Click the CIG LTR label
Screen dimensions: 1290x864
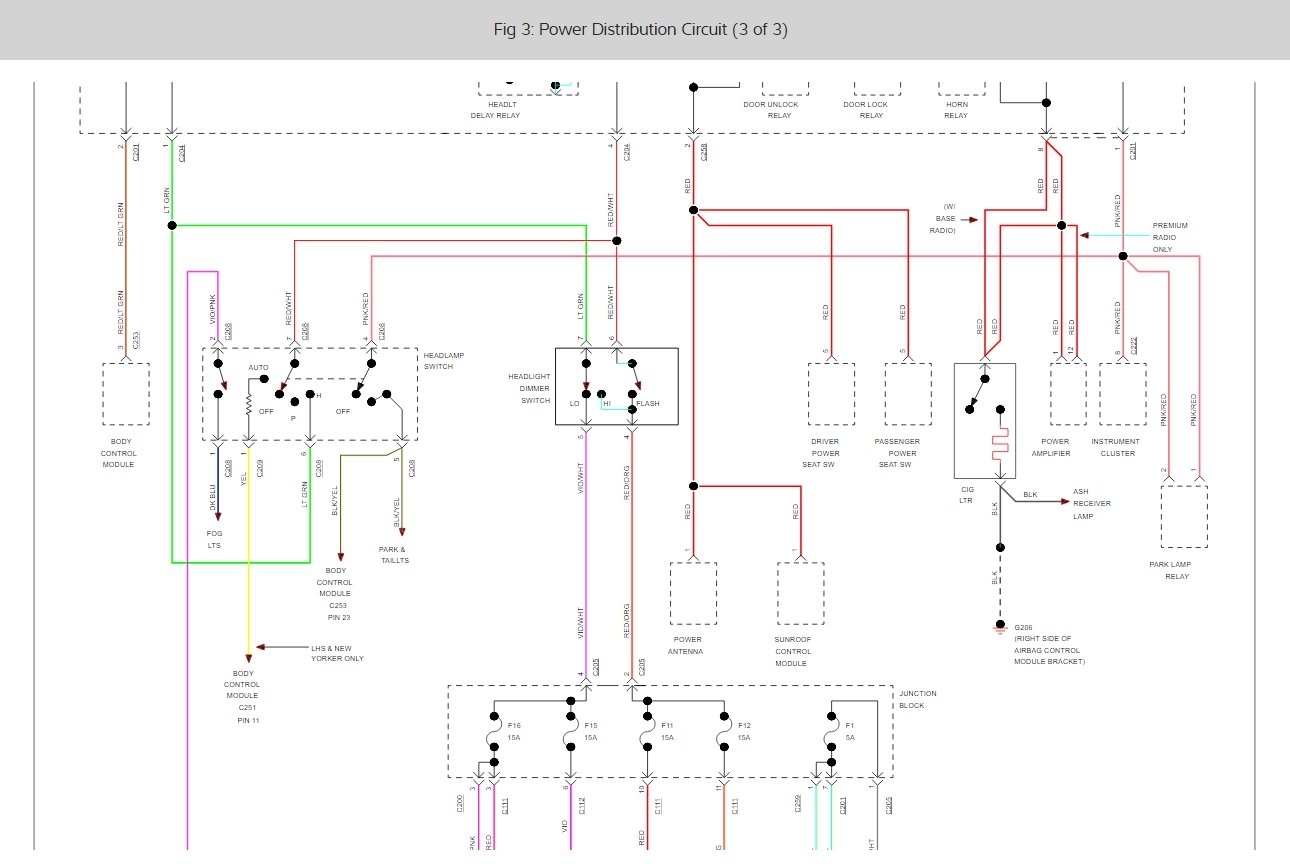coord(965,494)
